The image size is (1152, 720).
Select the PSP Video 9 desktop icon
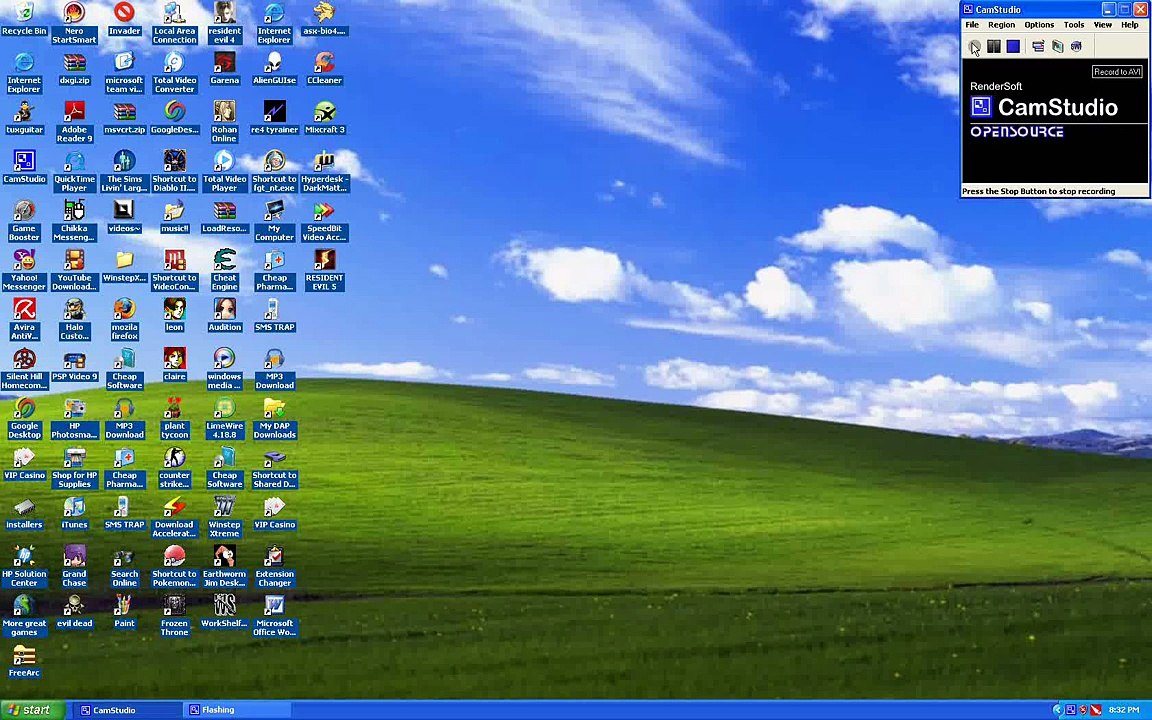coord(74,364)
